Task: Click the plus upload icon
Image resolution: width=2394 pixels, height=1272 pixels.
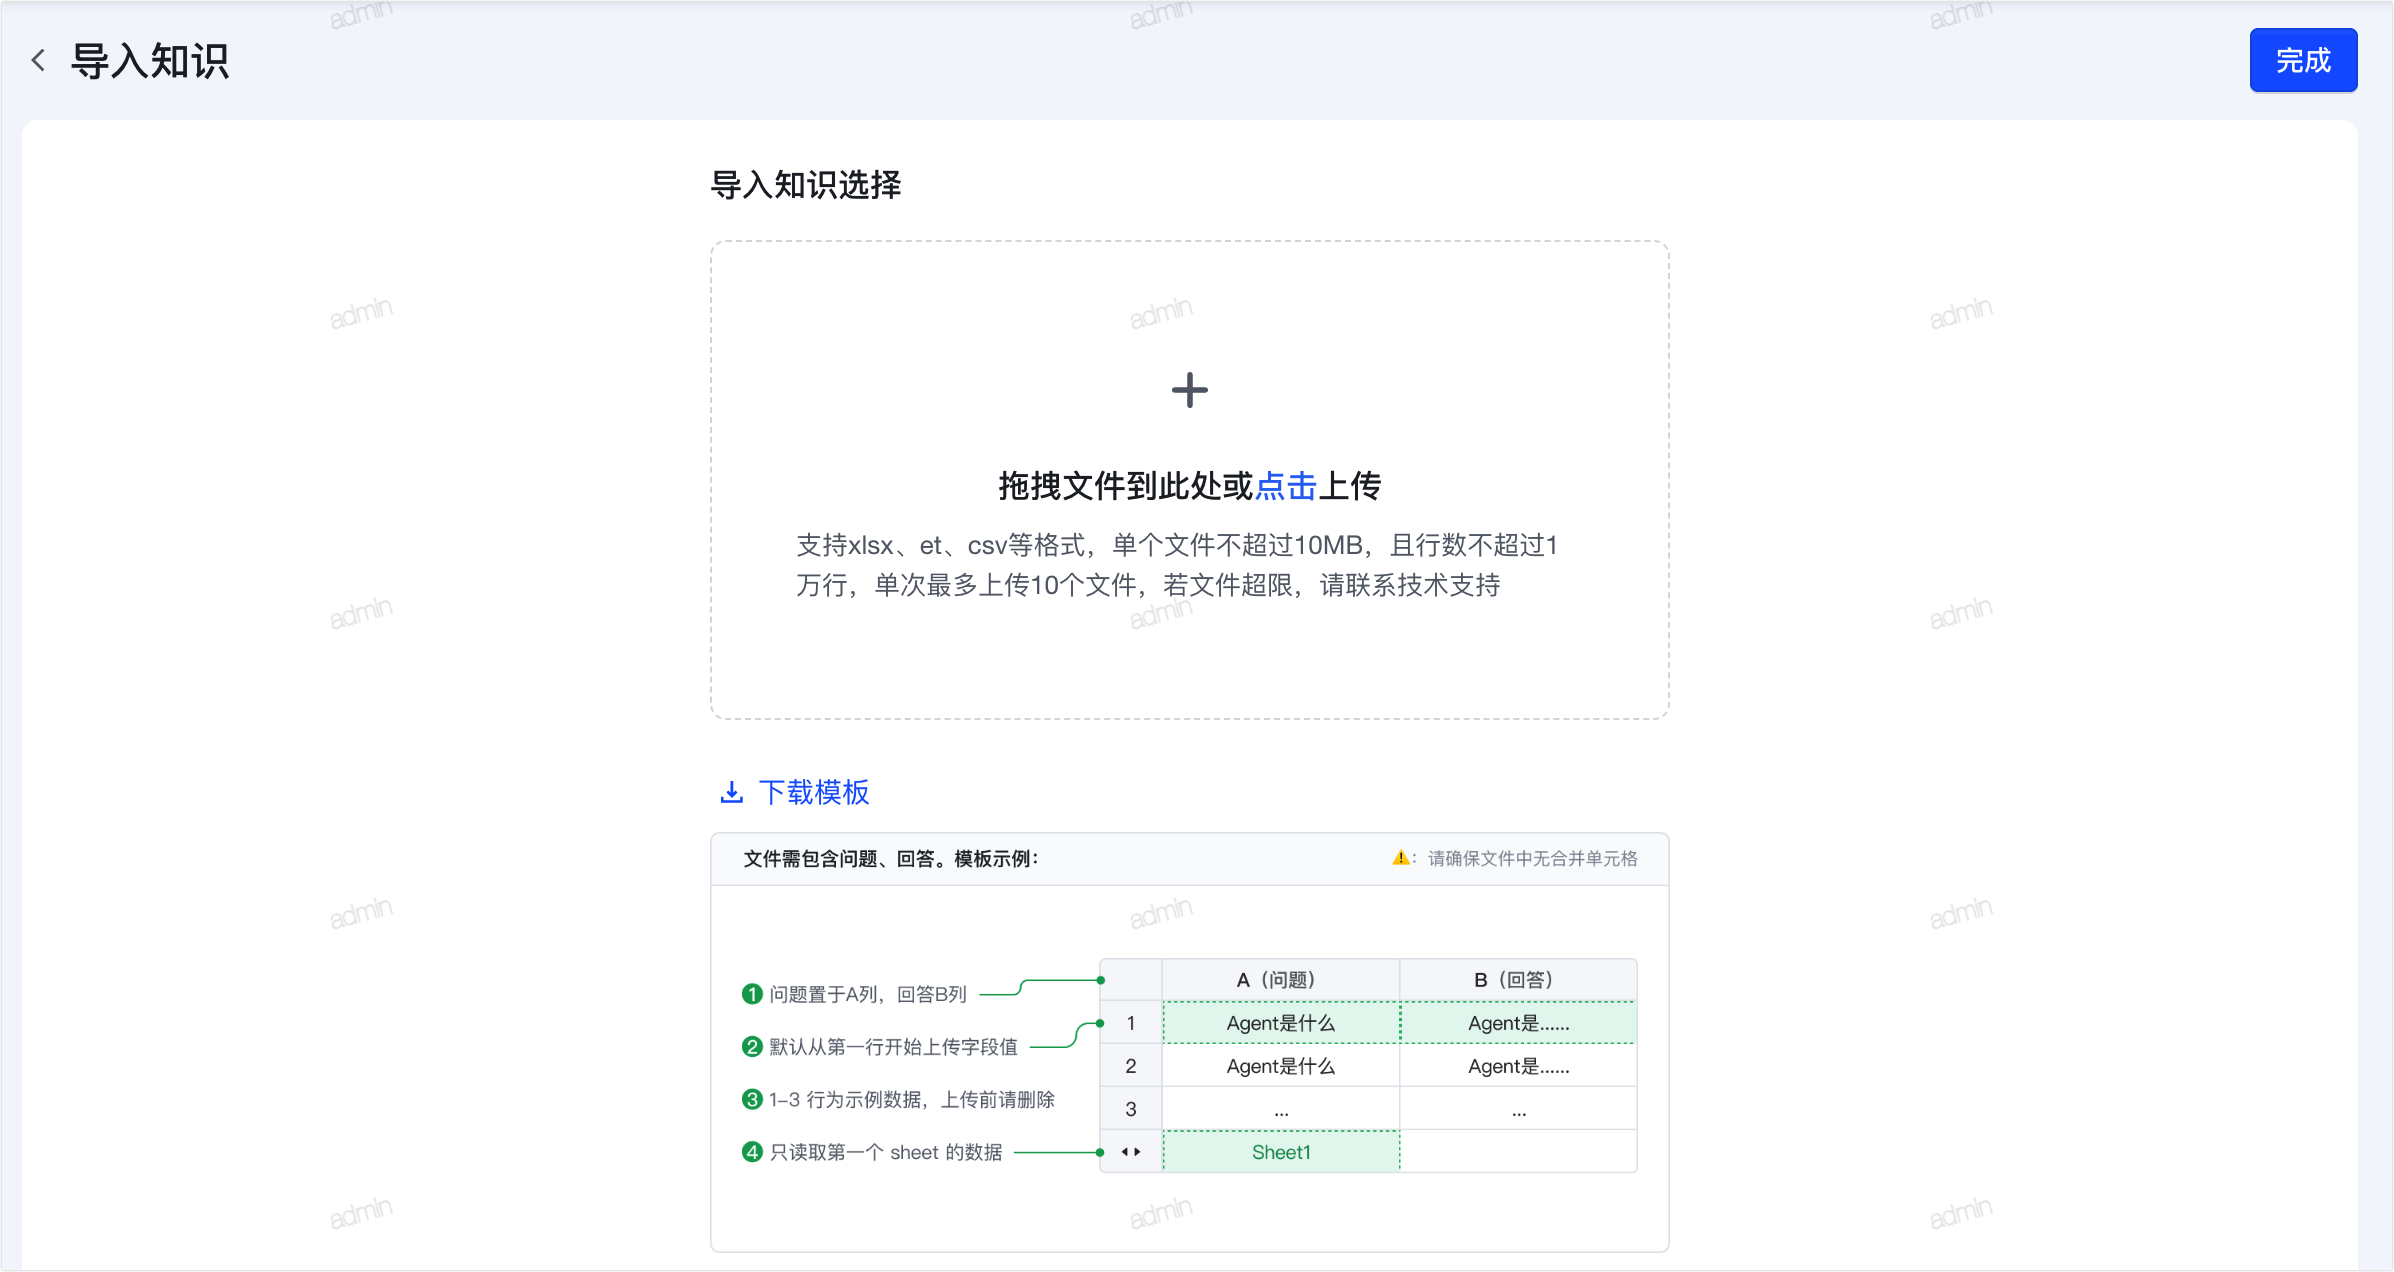Action: tap(1189, 390)
